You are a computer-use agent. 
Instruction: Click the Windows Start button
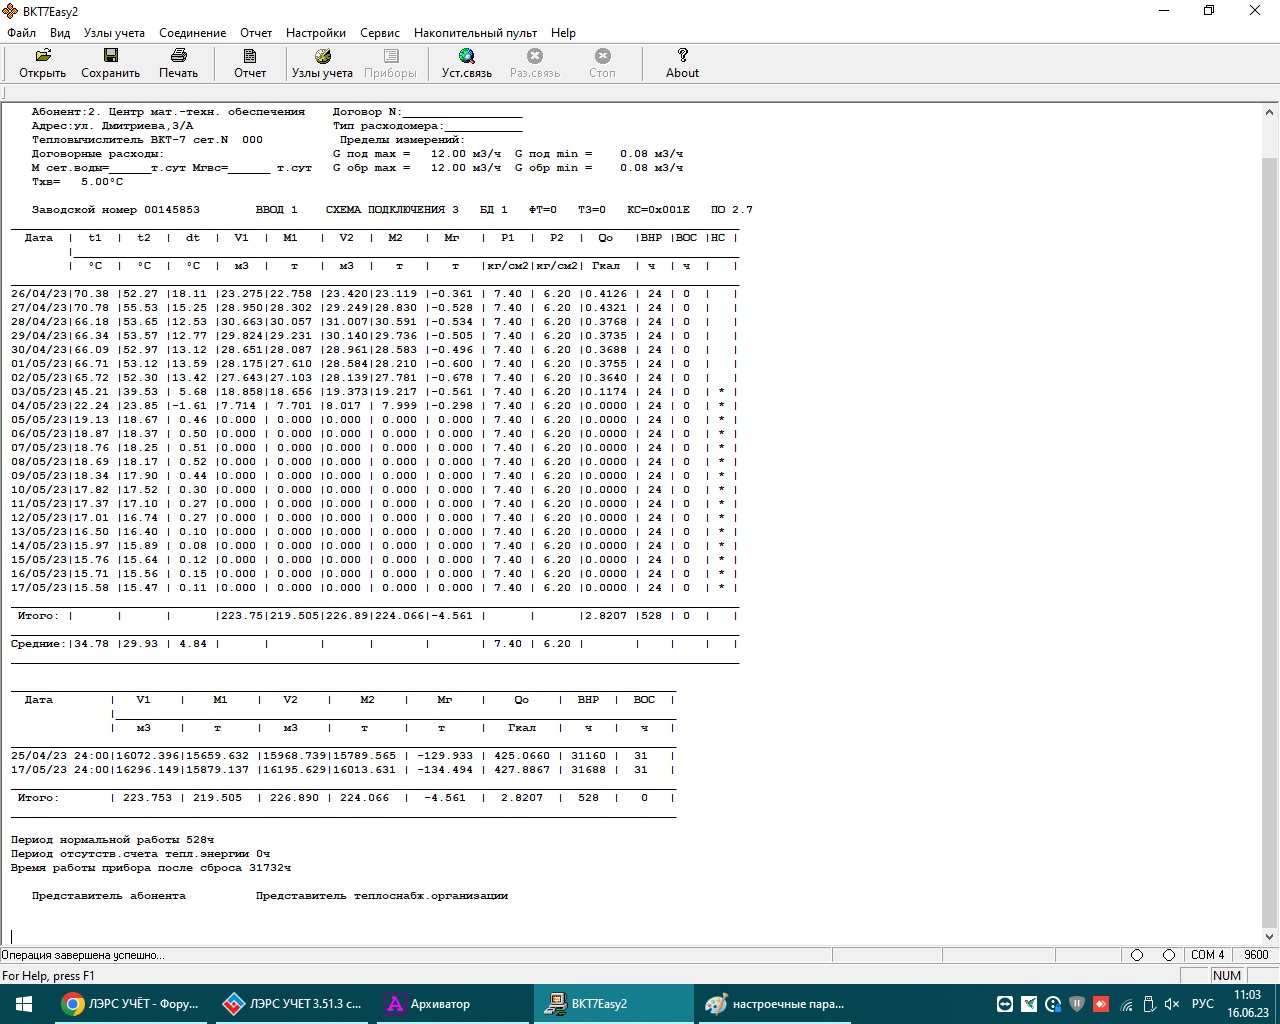(x=24, y=1004)
